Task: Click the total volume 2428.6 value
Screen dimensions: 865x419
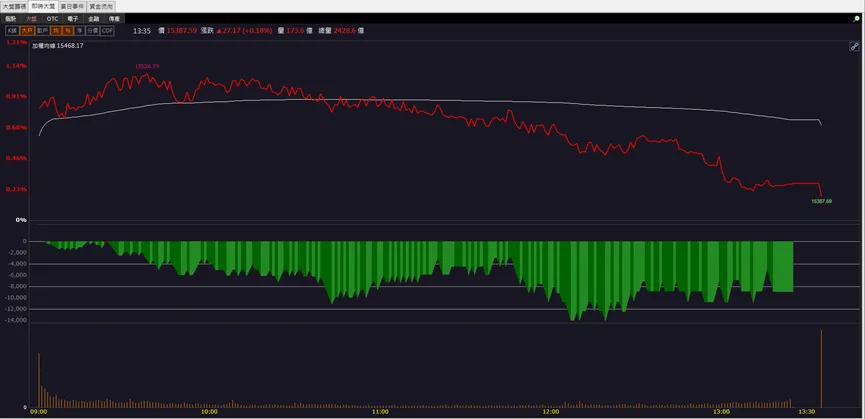Action: (345, 31)
